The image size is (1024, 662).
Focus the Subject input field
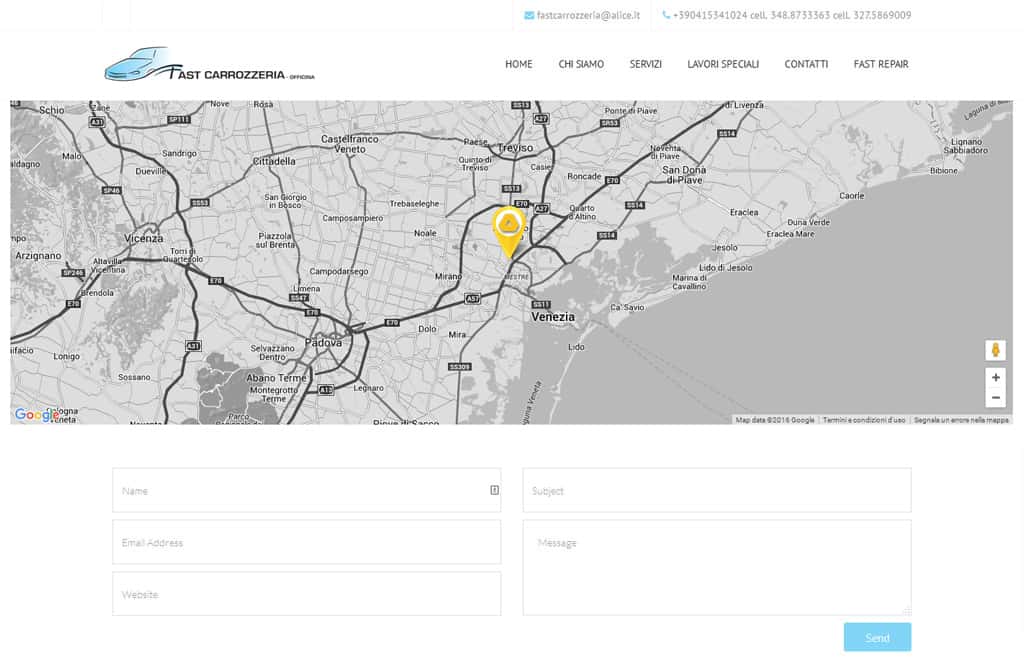[x=716, y=490]
